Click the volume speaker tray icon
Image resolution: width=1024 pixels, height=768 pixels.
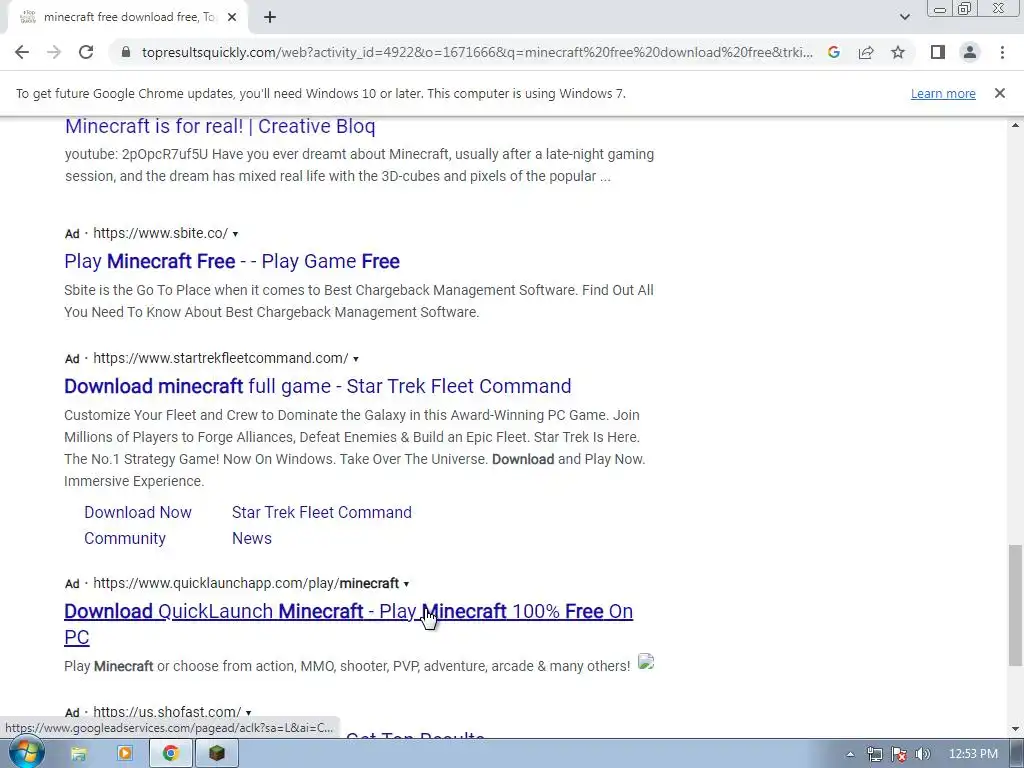click(x=922, y=754)
